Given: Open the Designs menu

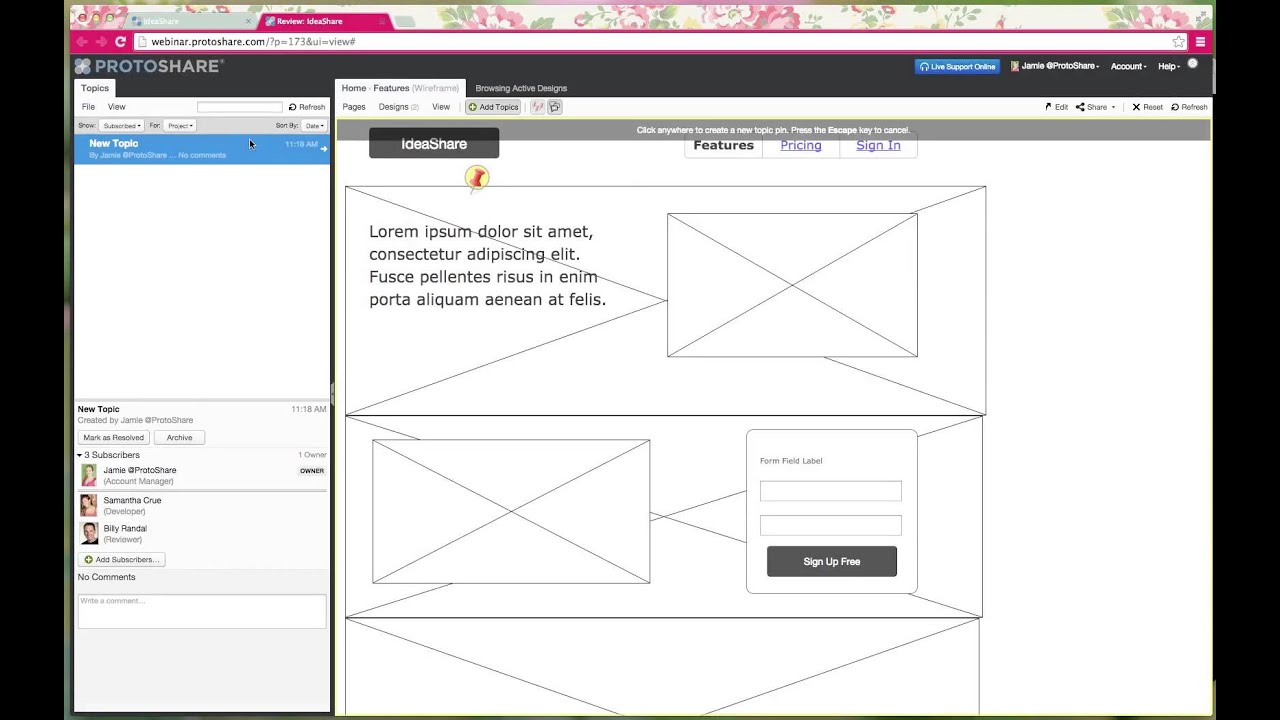Looking at the screenshot, I should click(398, 107).
